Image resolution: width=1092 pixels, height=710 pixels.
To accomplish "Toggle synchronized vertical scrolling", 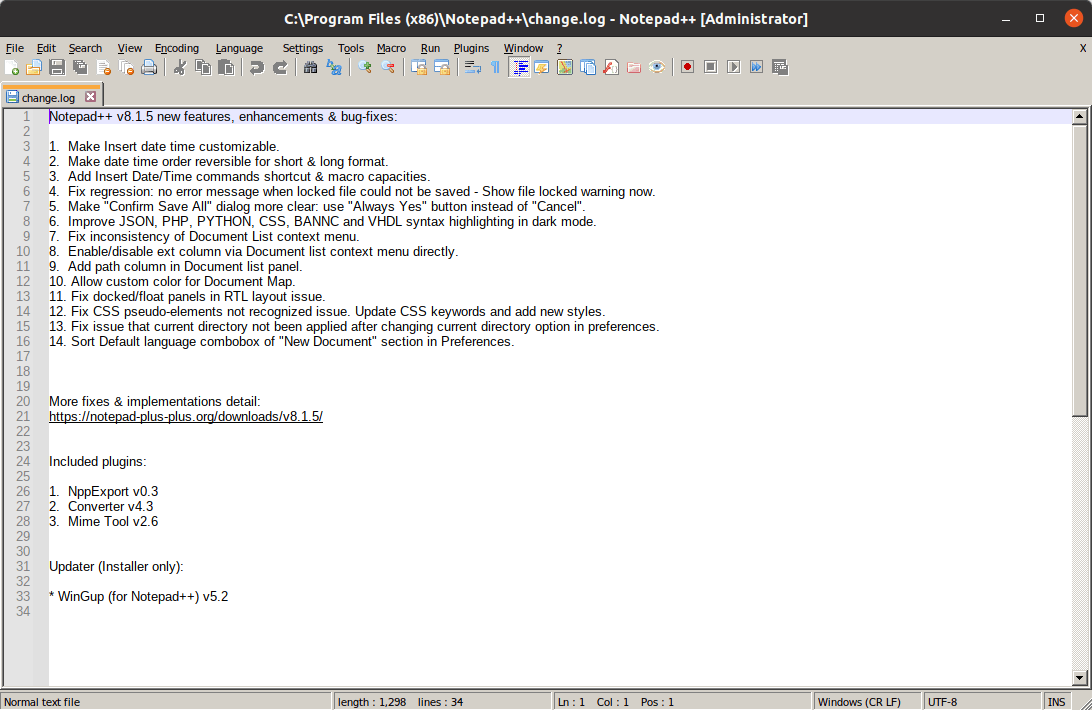I will pyautogui.click(x=419, y=68).
